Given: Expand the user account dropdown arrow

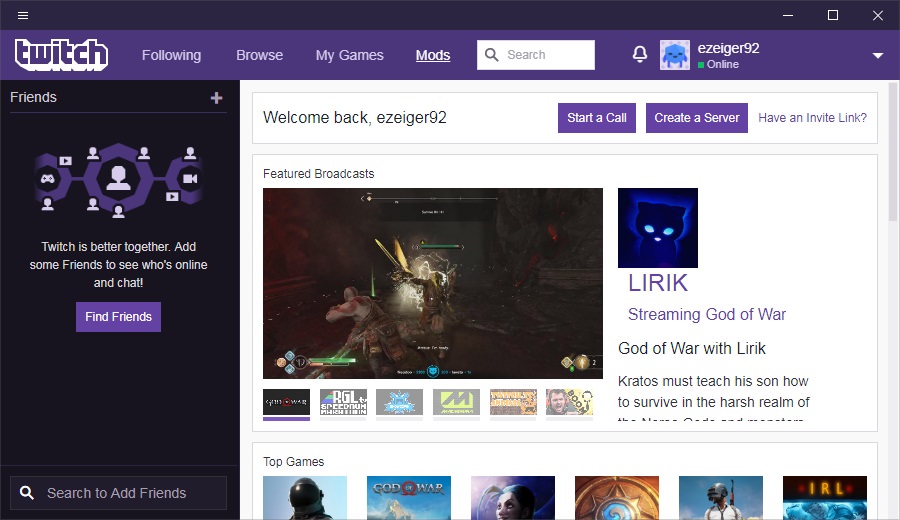Looking at the screenshot, I should coord(878,56).
